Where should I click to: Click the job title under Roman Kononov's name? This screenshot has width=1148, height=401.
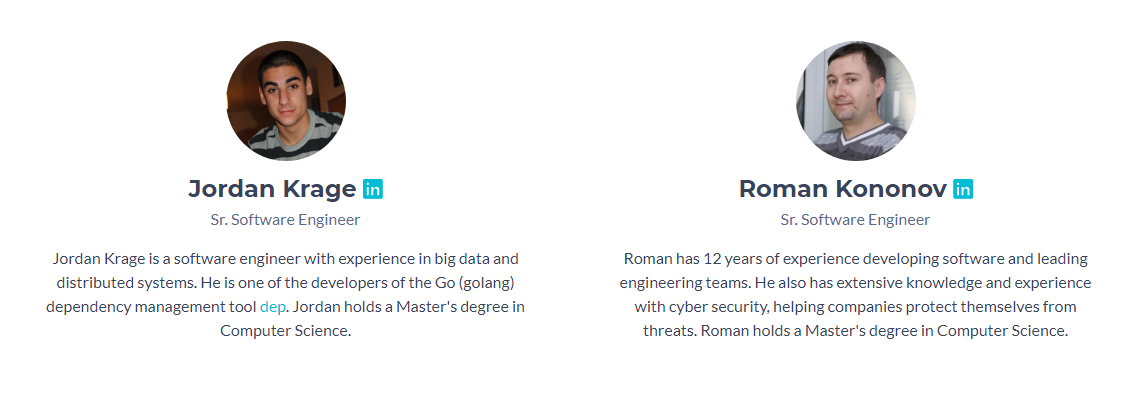click(x=855, y=220)
